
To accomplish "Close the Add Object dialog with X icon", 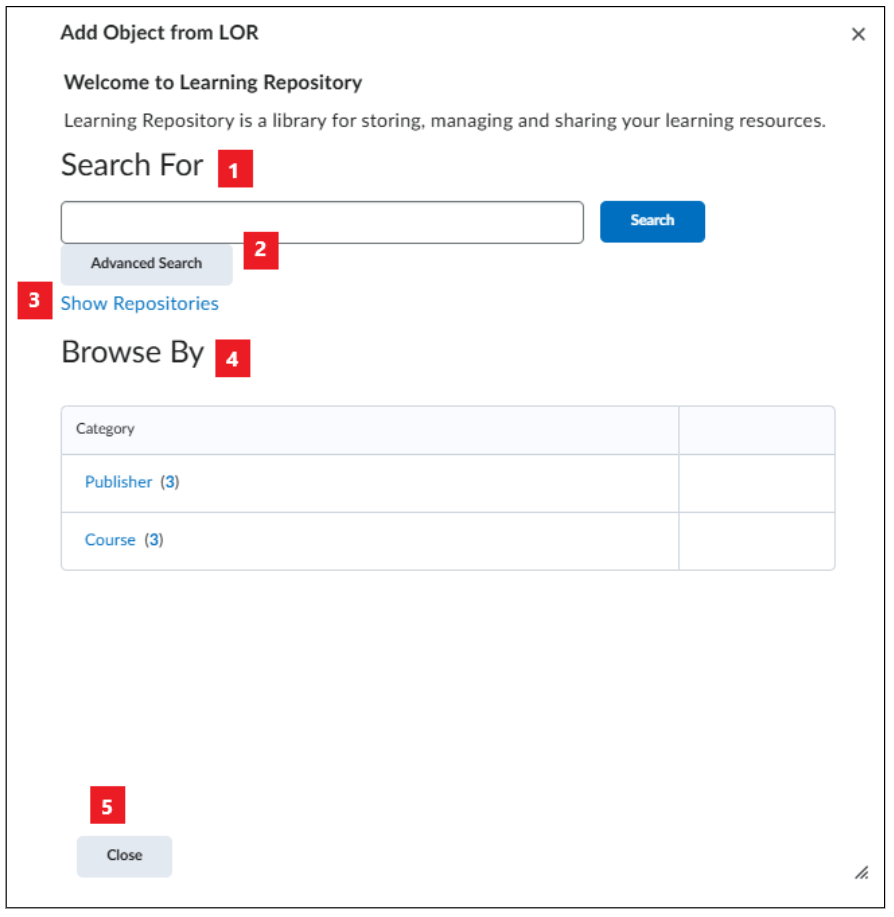I will click(858, 34).
